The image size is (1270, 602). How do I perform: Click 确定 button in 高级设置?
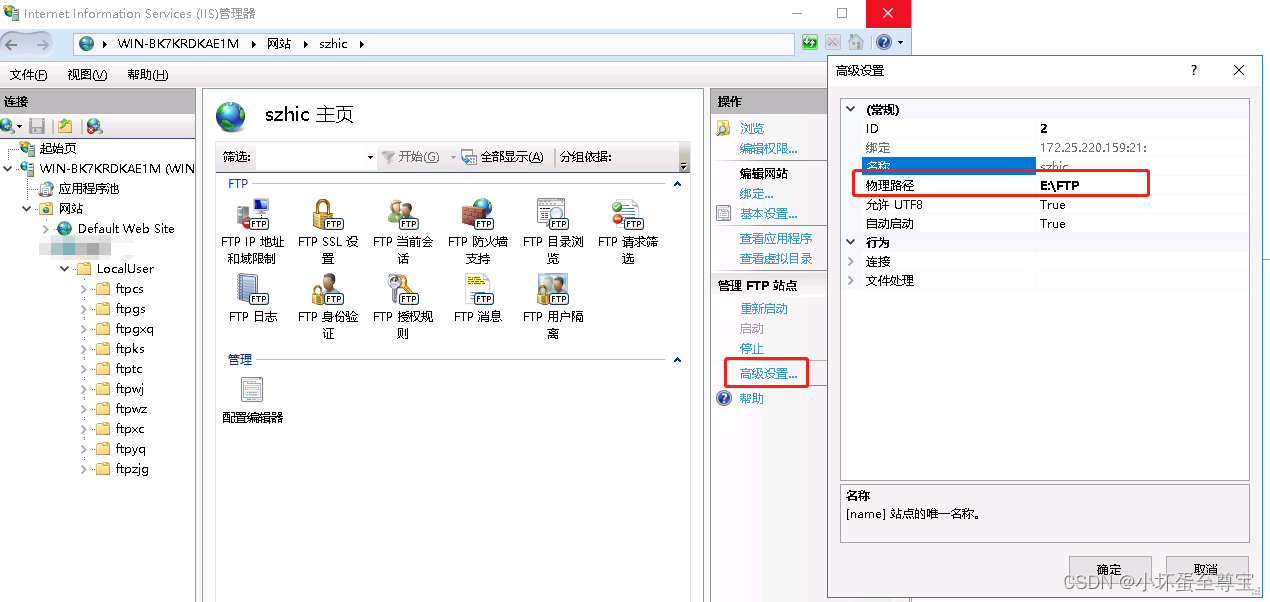[x=1109, y=569]
